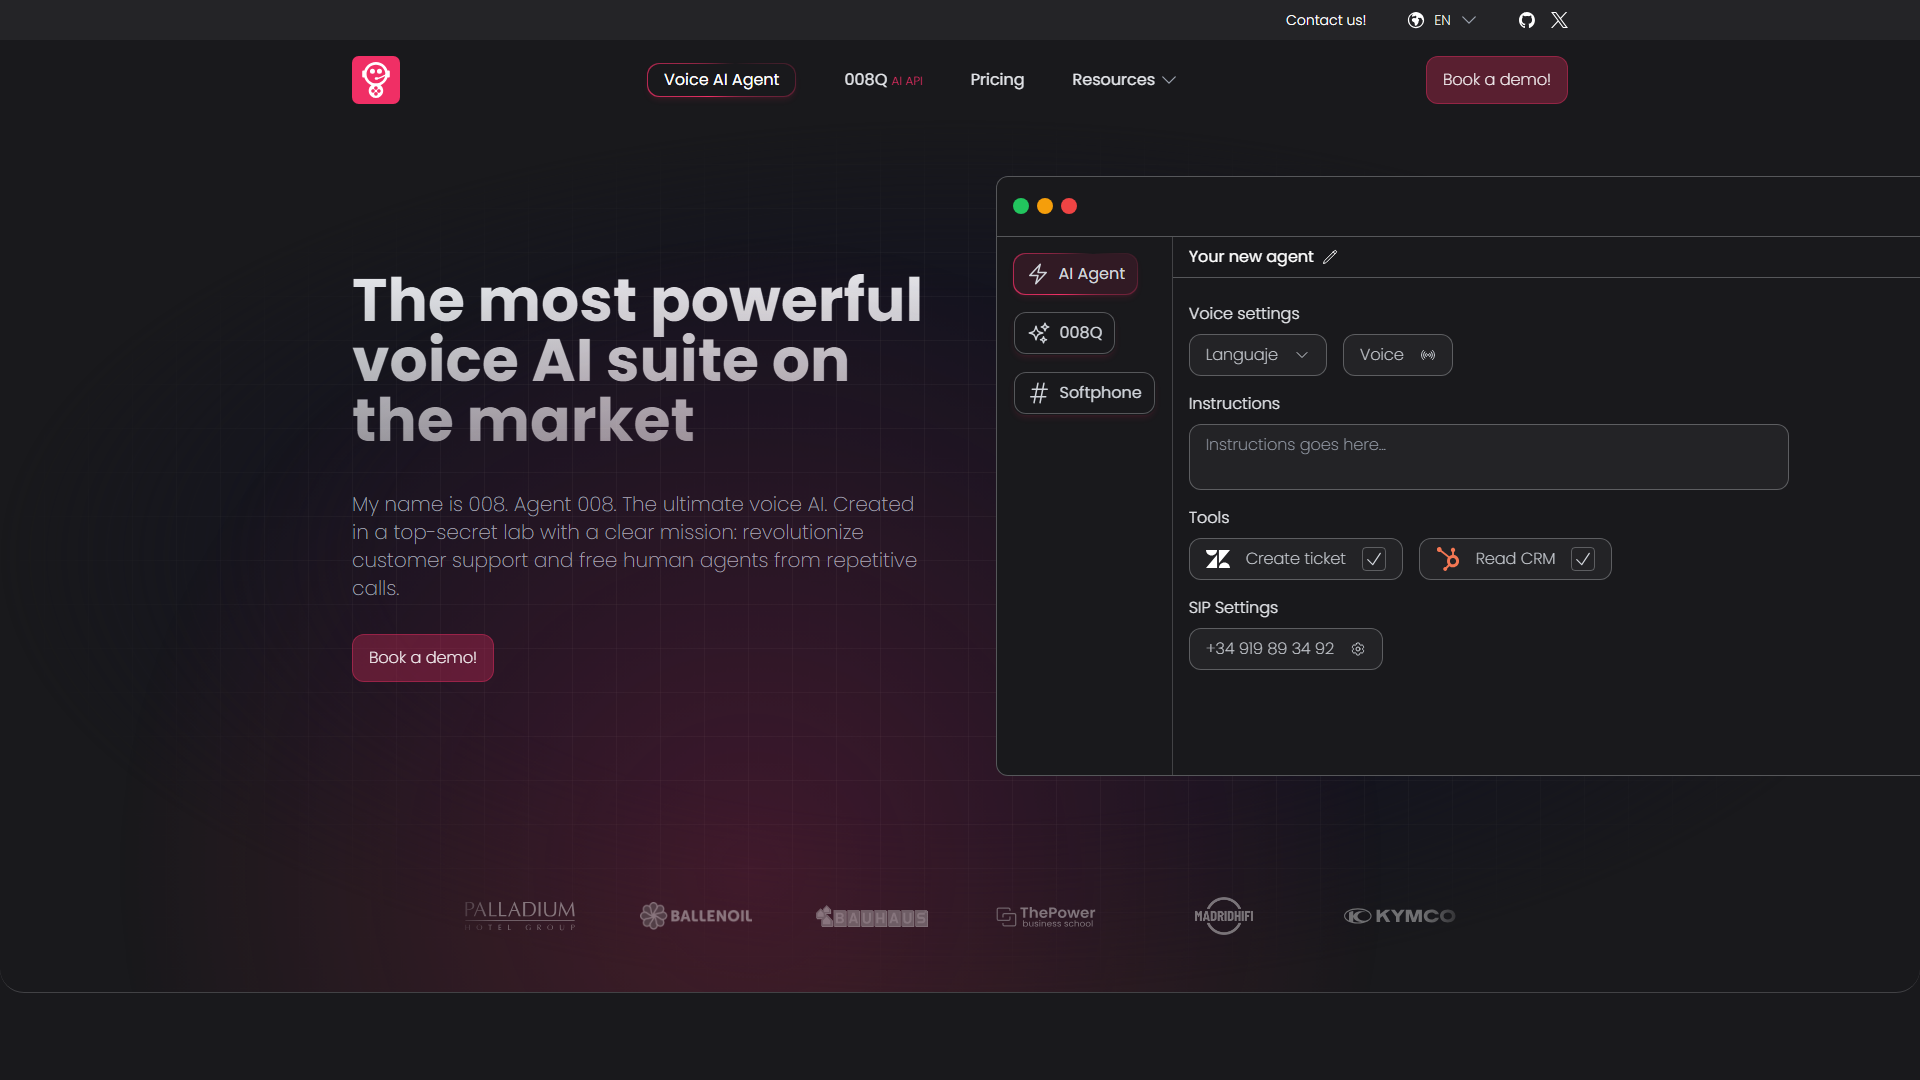Open the GitHub icon link
The image size is (1920, 1080).
click(x=1526, y=20)
